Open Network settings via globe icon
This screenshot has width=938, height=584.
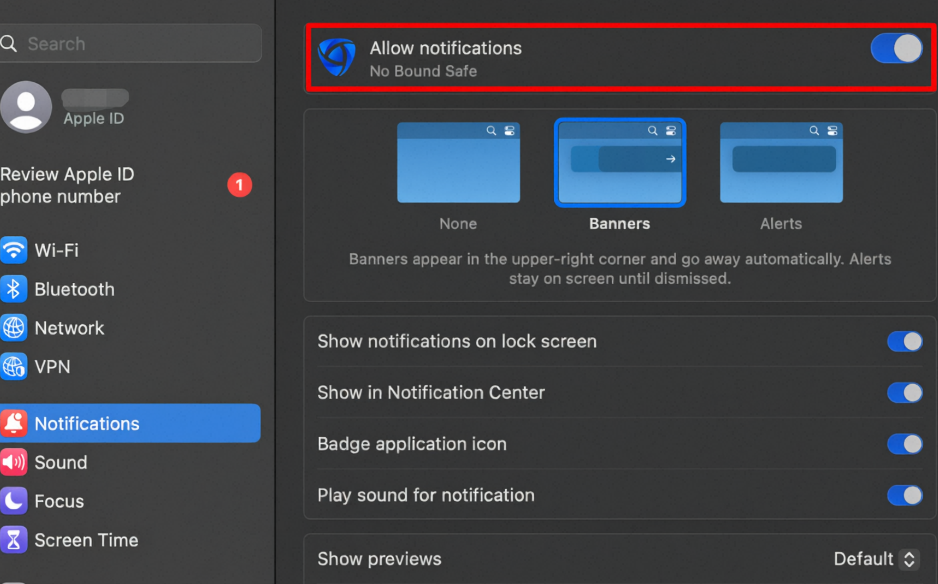pyautogui.click(x=13, y=328)
